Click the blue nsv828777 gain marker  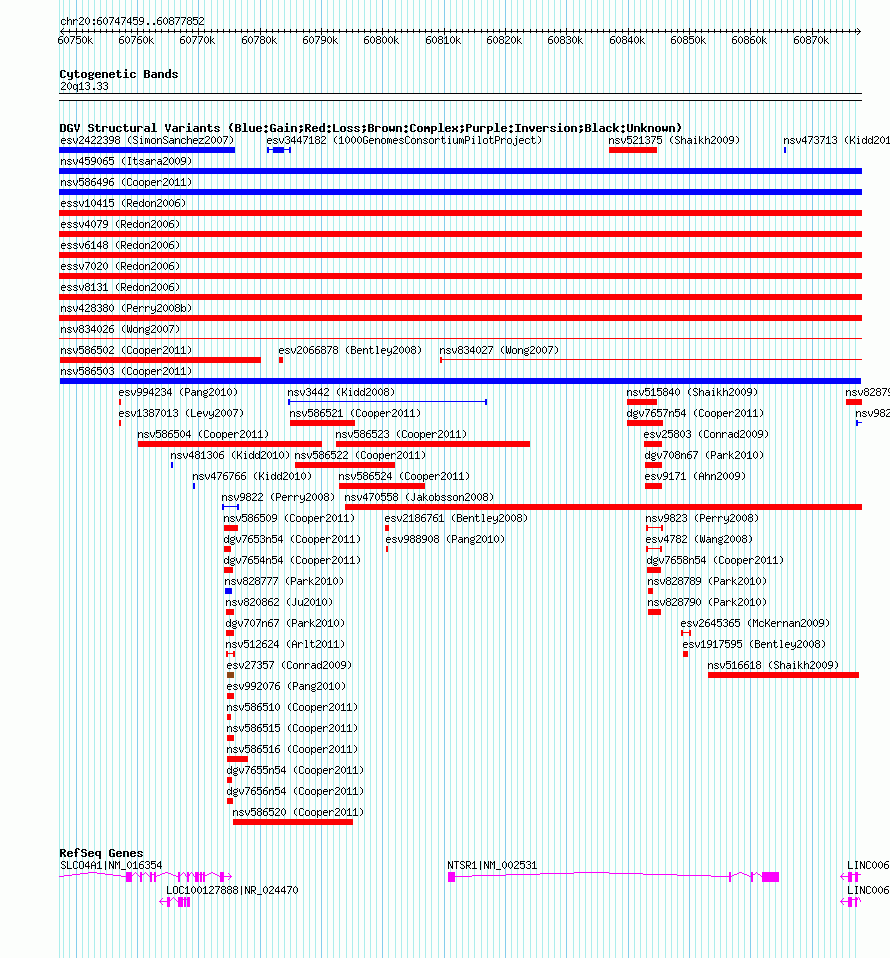[228, 591]
